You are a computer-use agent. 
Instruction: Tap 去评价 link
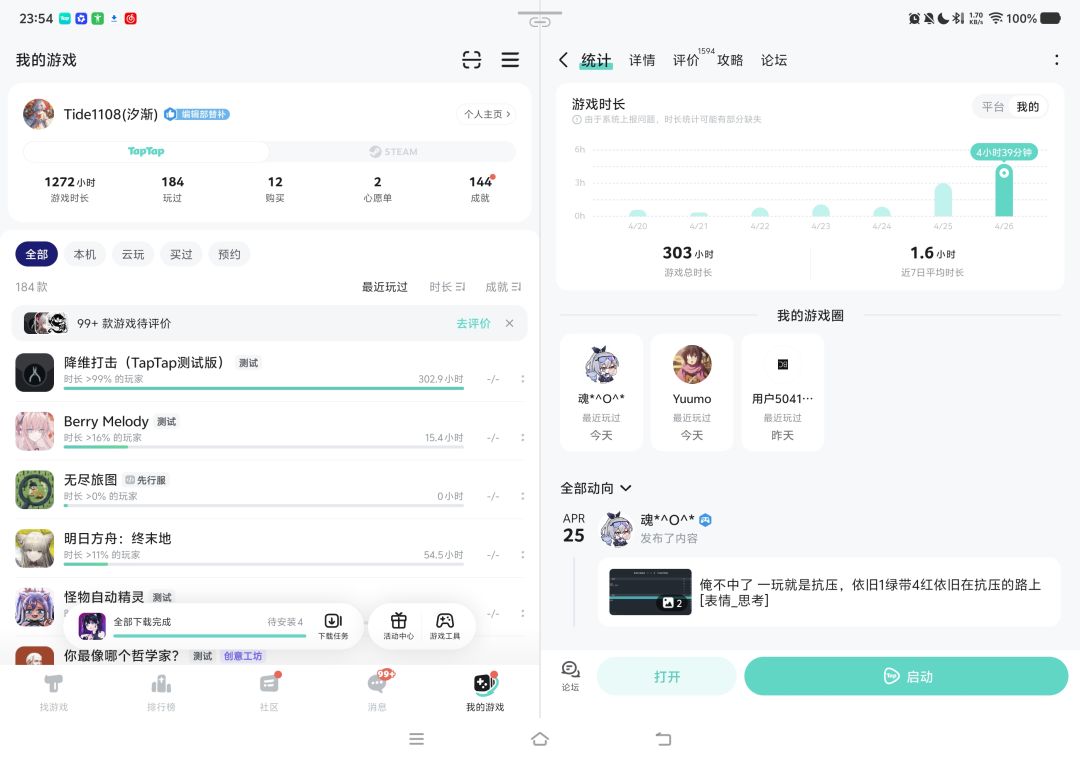pyautogui.click(x=473, y=323)
